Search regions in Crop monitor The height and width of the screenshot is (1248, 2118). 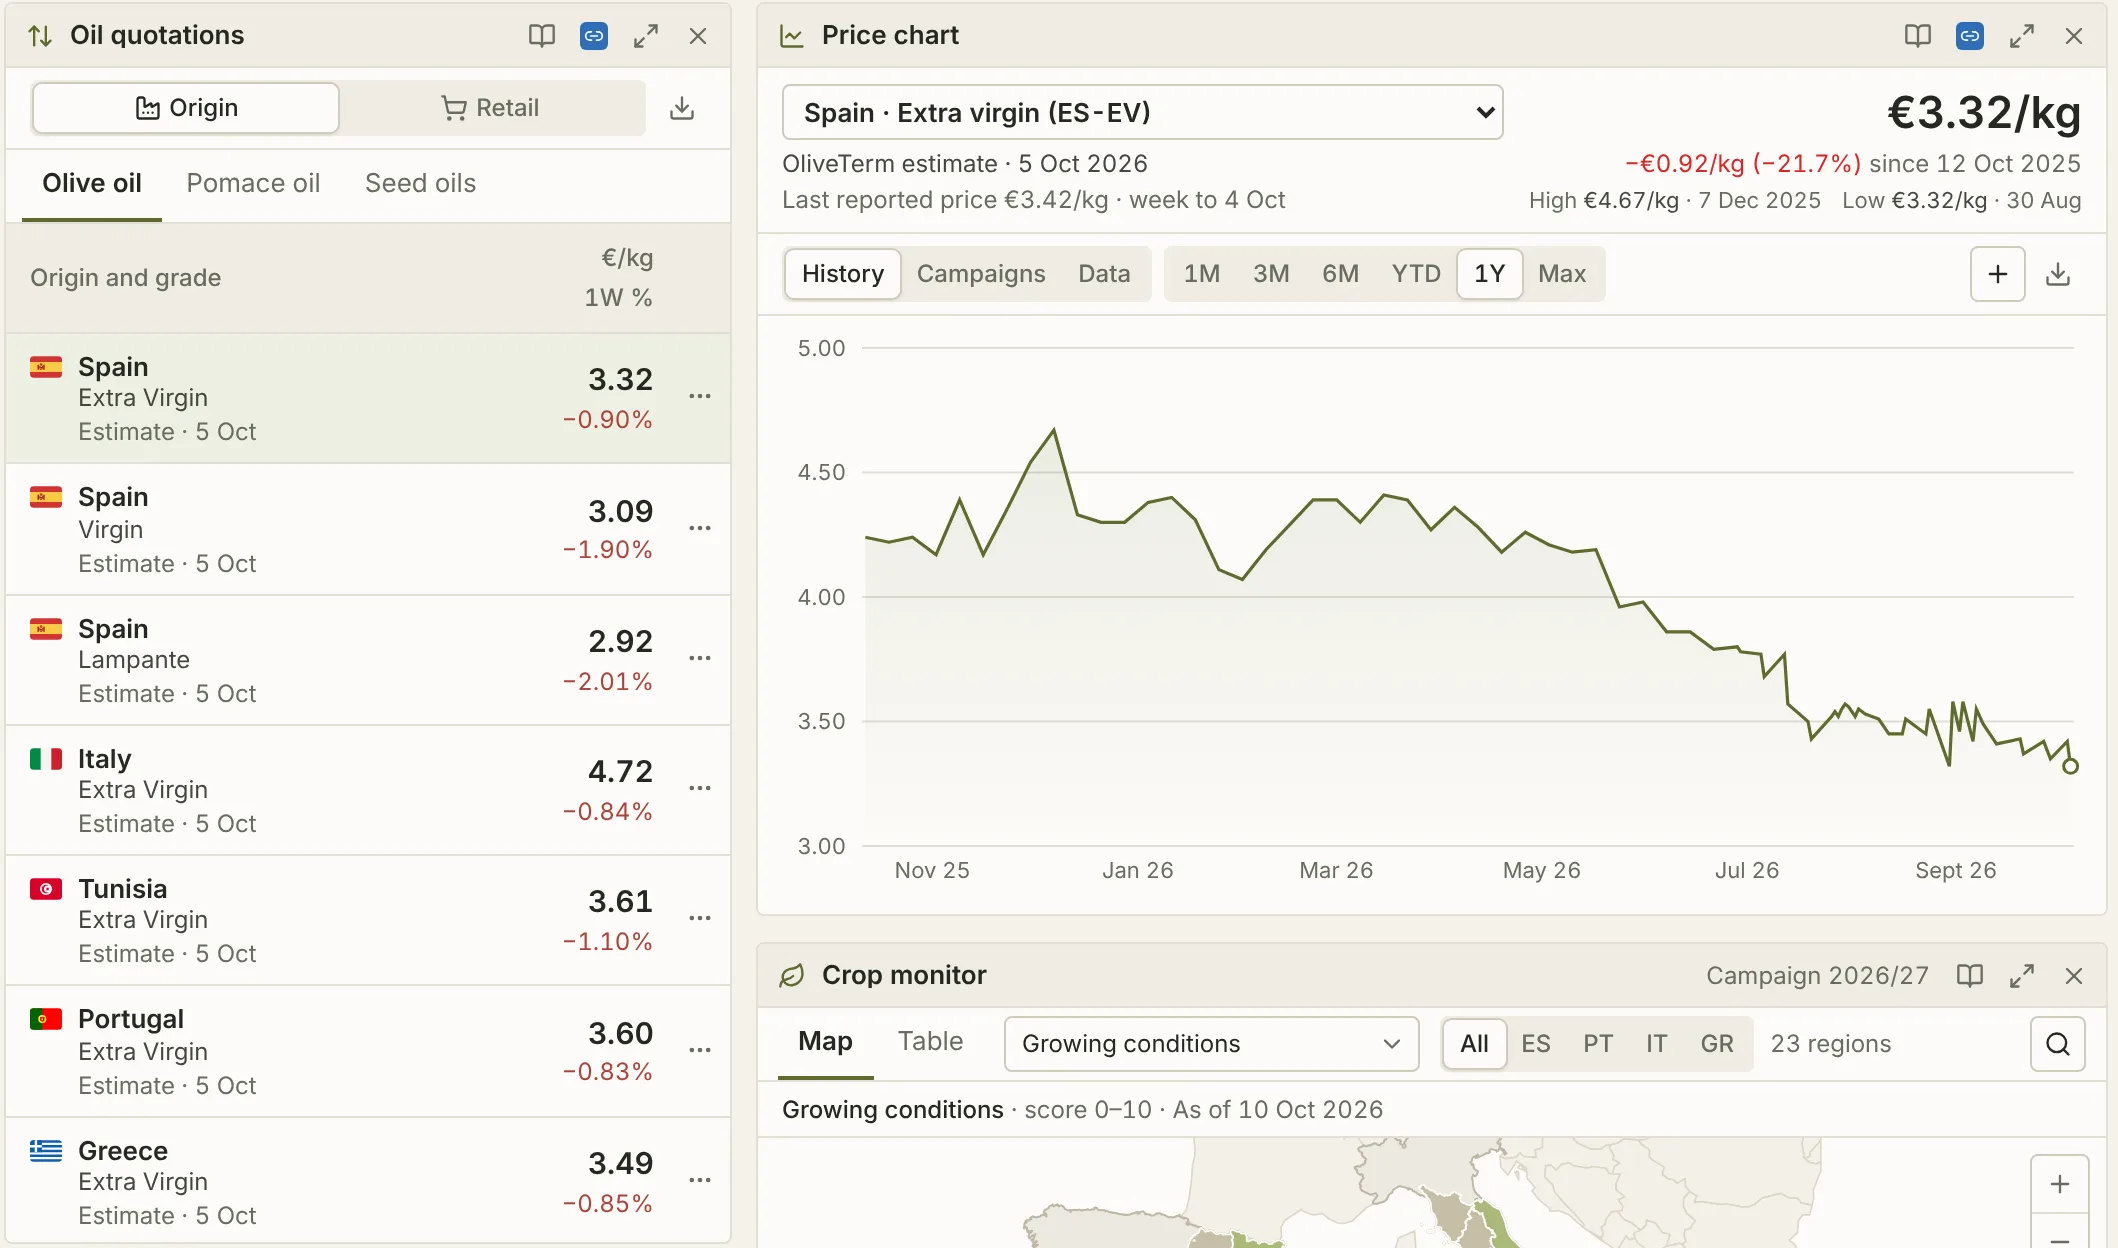click(2058, 1044)
